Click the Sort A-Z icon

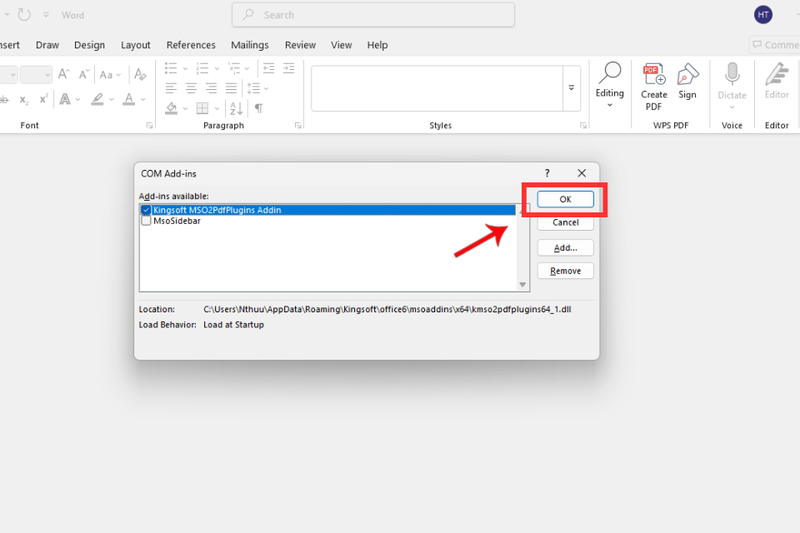point(236,108)
